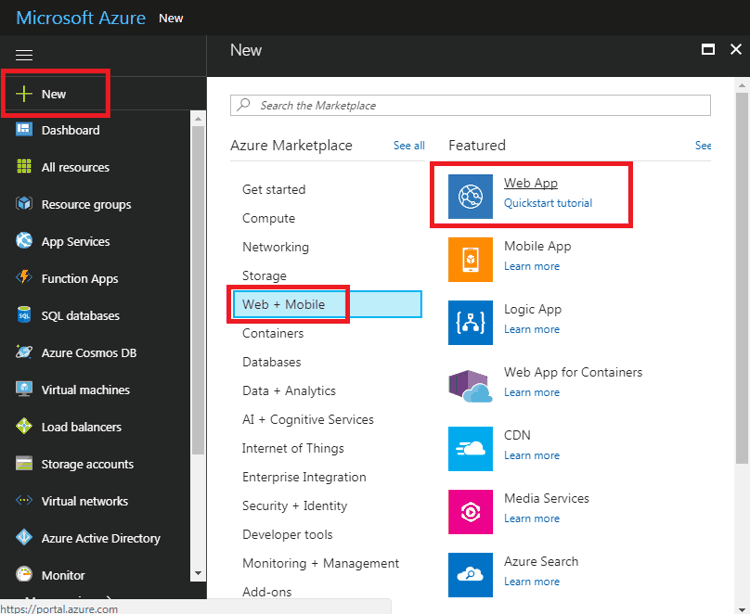Screen dimensions: 750x614
Task: Click the green plus New icon
Action: tap(24, 94)
